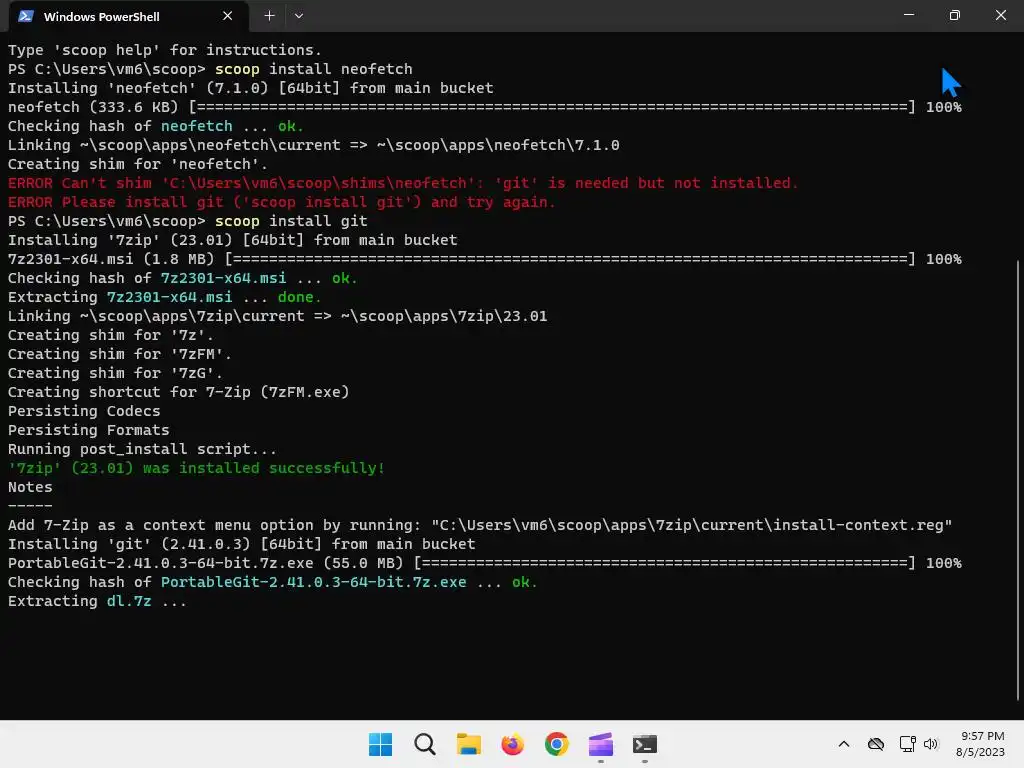Show hidden system tray icons
The width and height of the screenshot is (1024, 768).
pyautogui.click(x=844, y=744)
